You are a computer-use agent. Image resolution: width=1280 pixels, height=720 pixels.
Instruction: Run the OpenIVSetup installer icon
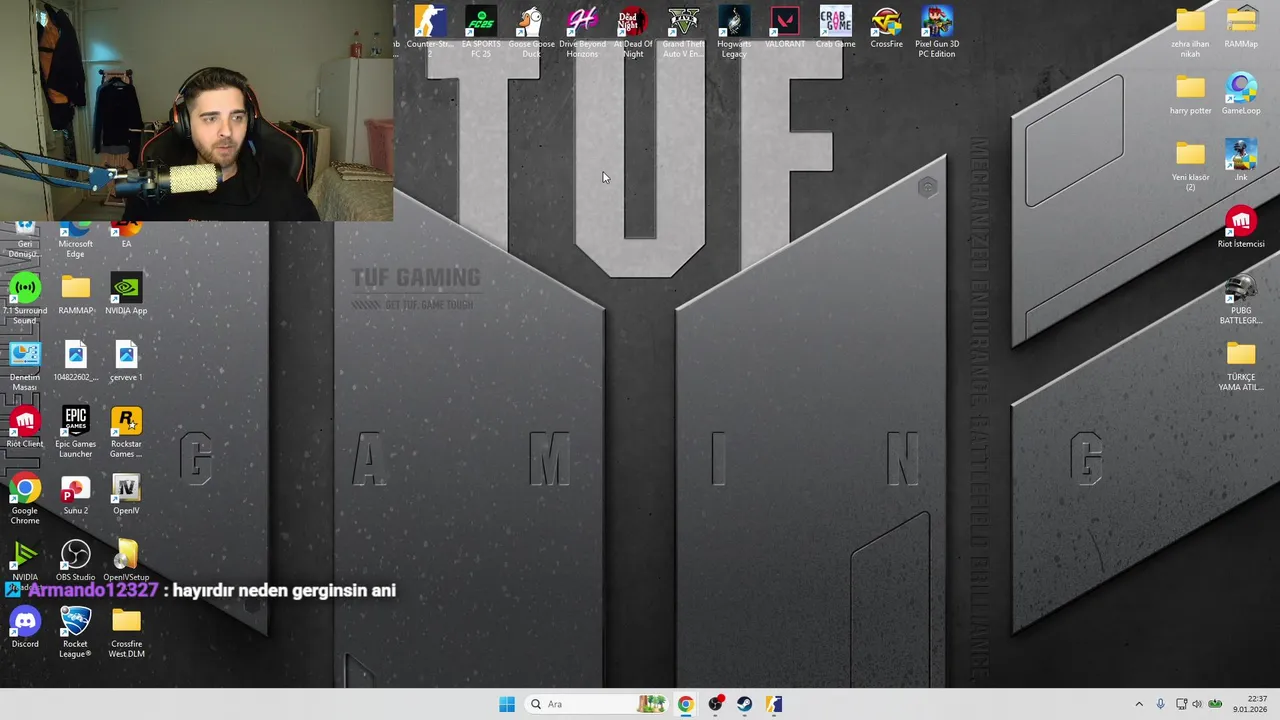pyautogui.click(x=126, y=561)
